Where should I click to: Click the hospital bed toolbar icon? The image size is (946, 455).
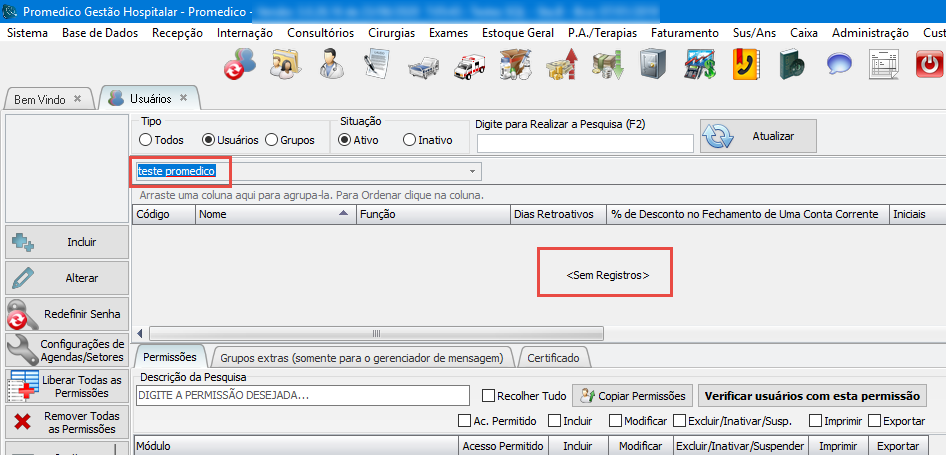424,66
